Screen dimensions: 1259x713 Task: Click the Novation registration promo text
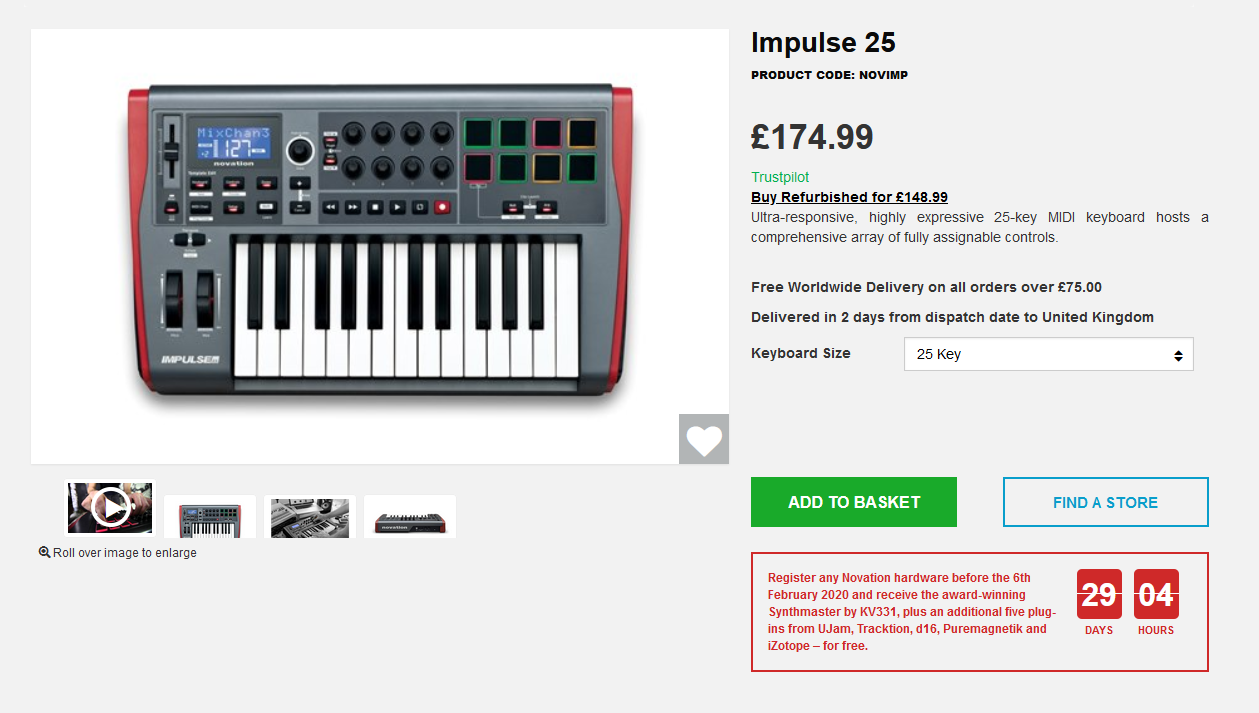point(912,612)
